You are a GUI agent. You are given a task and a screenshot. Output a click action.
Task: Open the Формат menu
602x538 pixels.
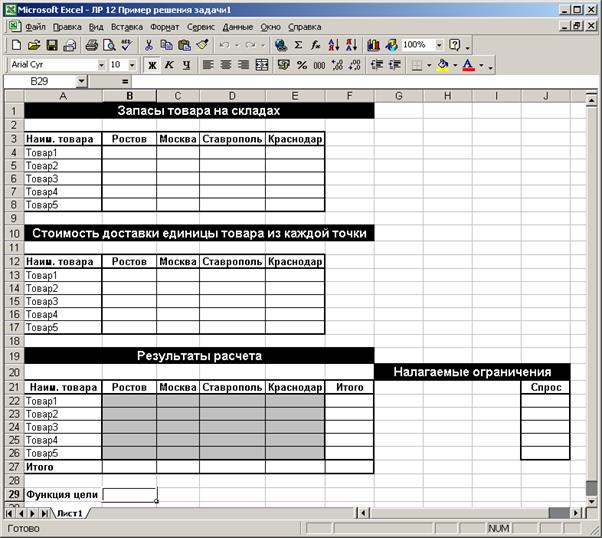[x=165, y=27]
